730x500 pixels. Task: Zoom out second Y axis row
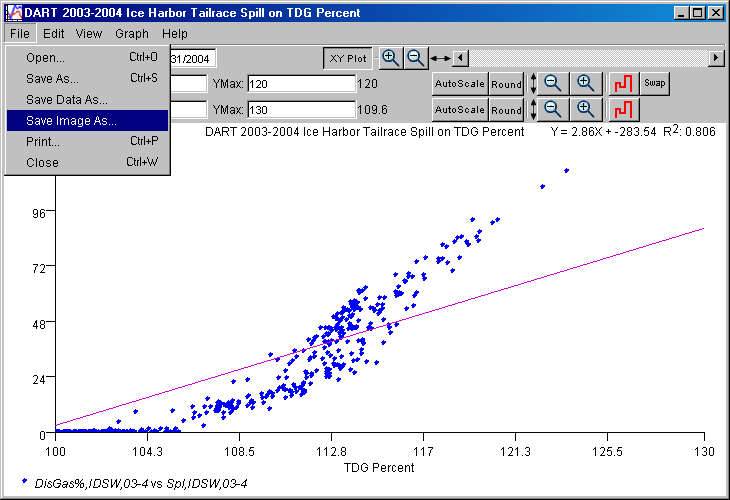coord(553,109)
